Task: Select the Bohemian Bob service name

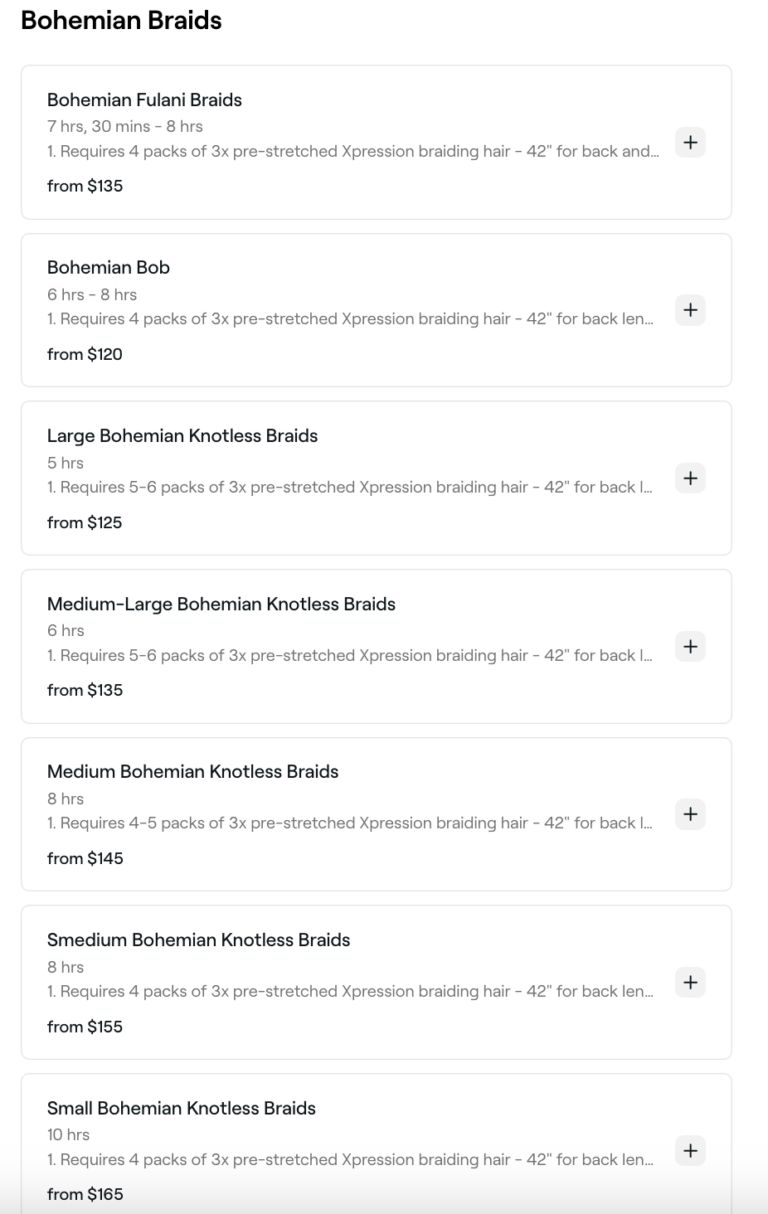Action: pos(108,268)
